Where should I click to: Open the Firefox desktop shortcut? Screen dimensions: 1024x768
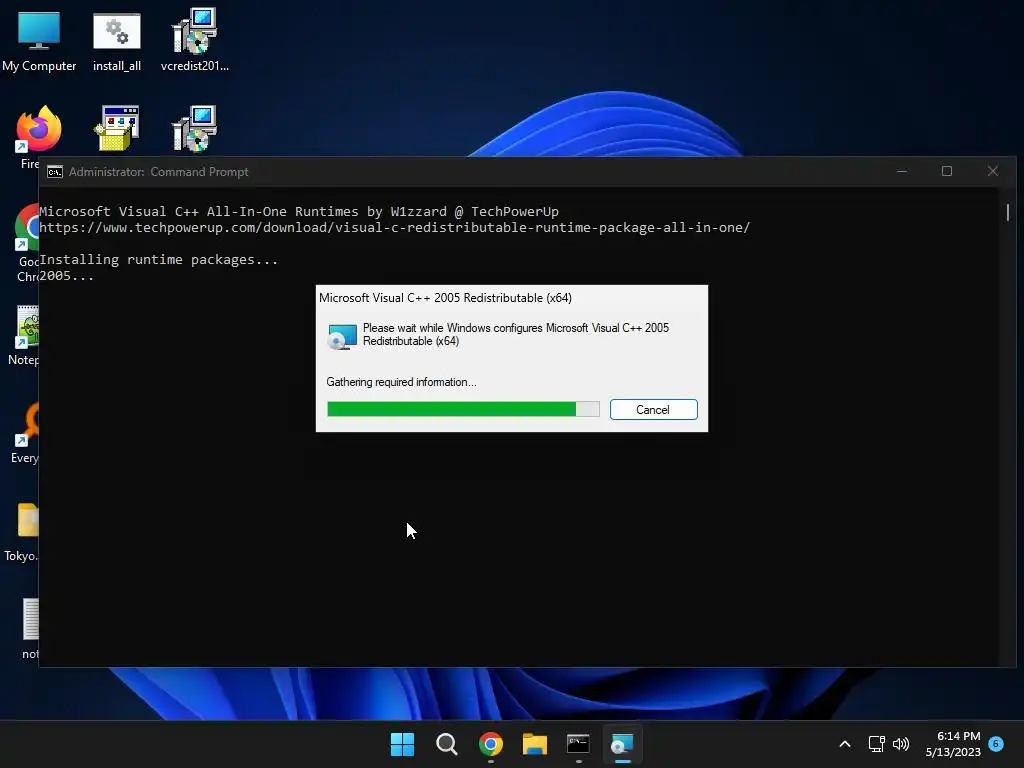coord(38,129)
